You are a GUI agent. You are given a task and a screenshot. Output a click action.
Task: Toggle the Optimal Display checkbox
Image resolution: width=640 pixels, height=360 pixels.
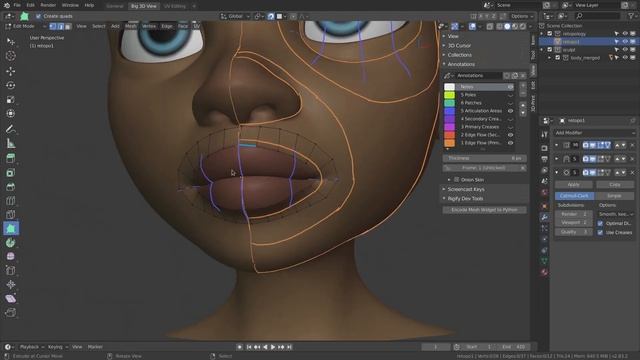click(x=600, y=224)
